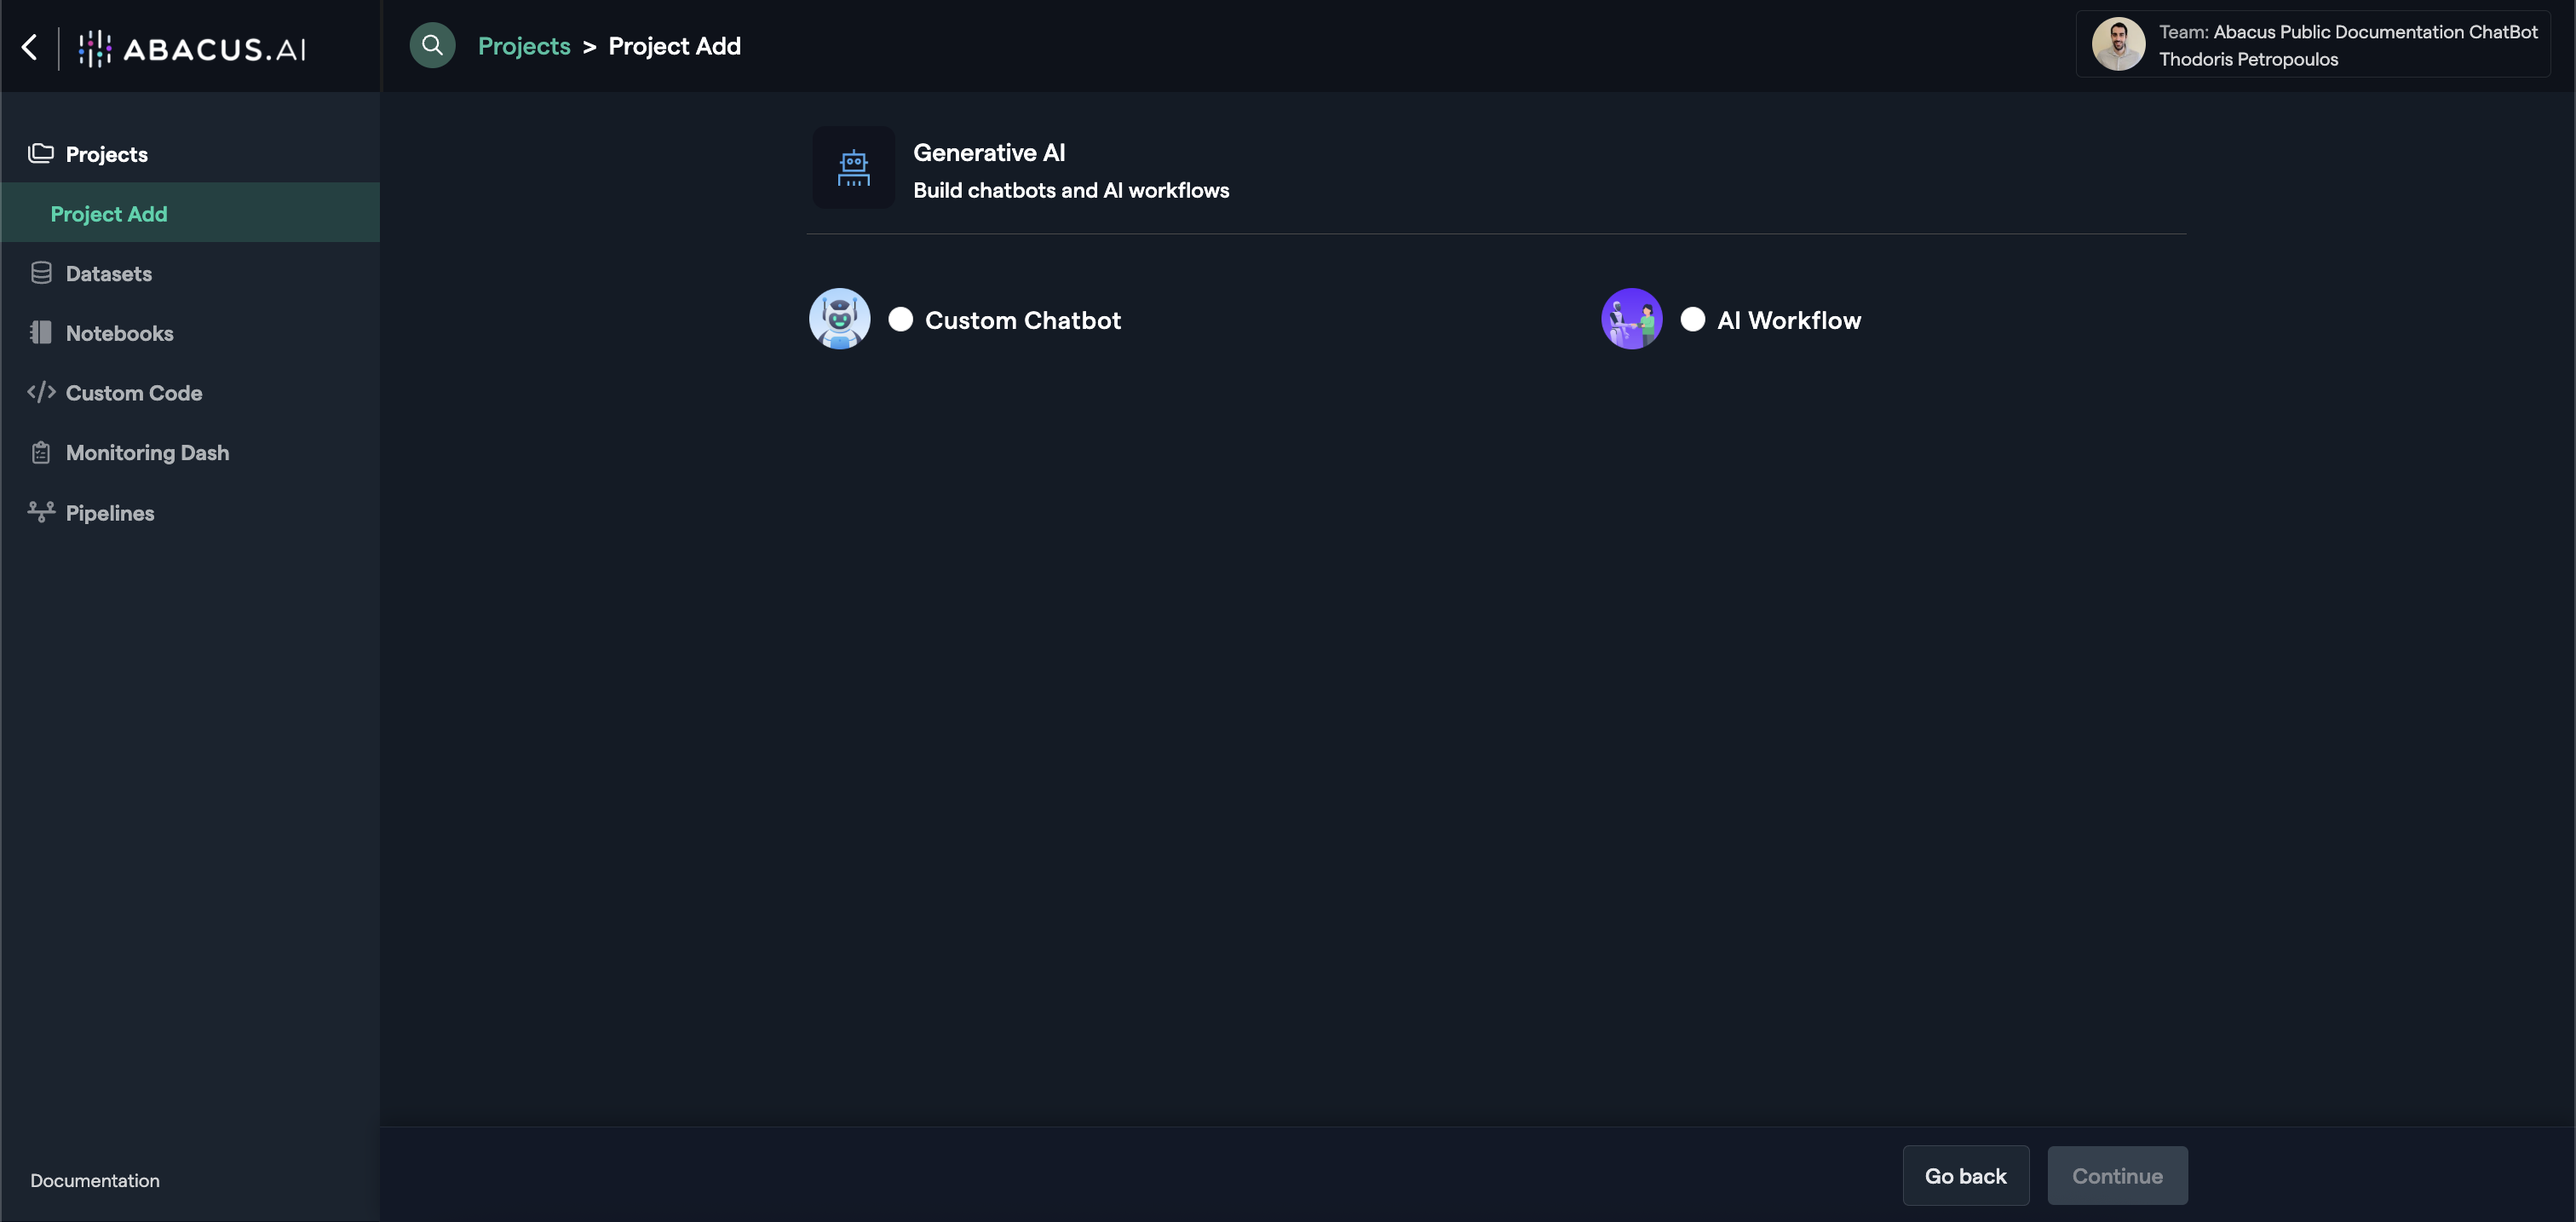Click the Datasets database icon
This screenshot has height=1222, width=2576.
click(41, 273)
